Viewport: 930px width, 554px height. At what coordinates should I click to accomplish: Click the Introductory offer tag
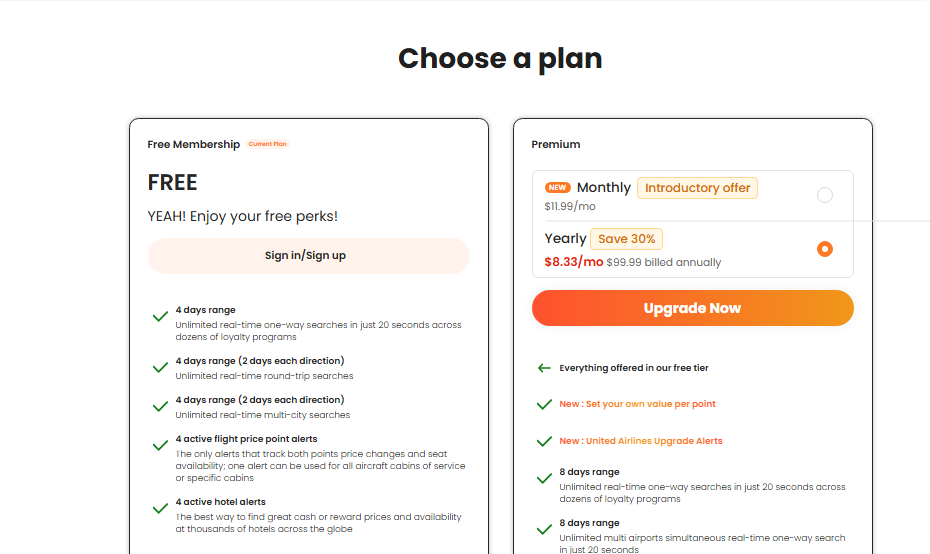[x=698, y=188]
